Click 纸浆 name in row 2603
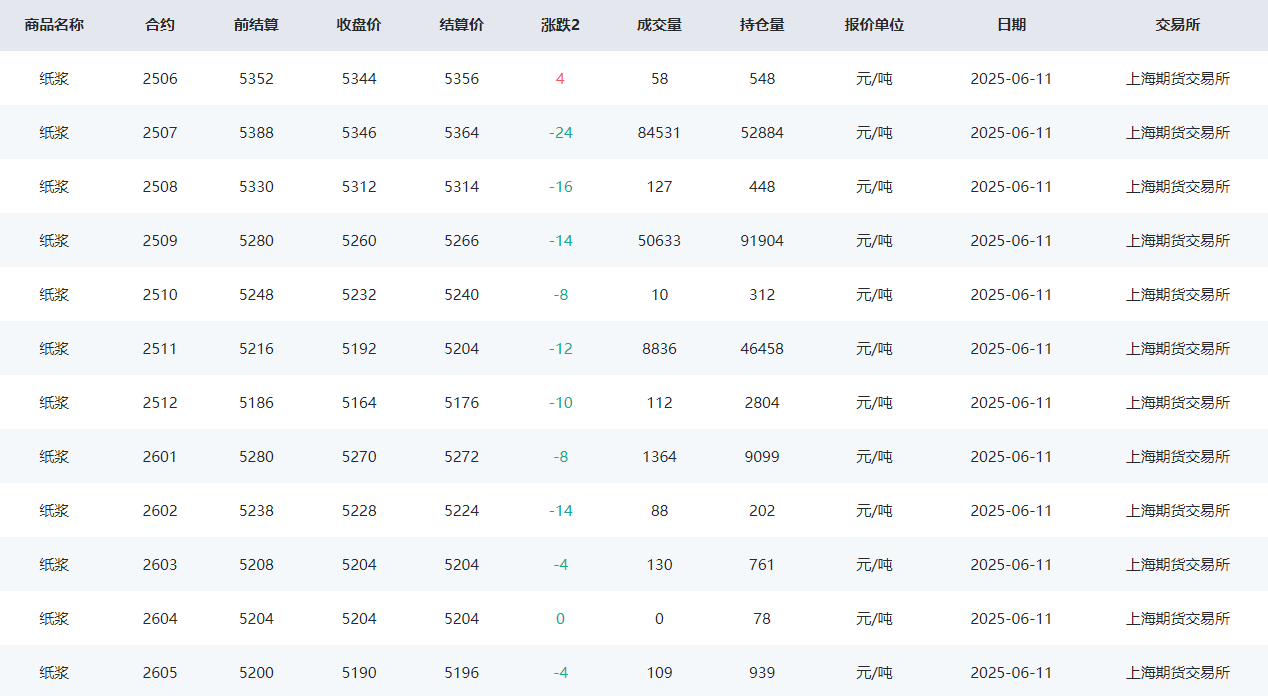The height and width of the screenshot is (696, 1268). [54, 565]
